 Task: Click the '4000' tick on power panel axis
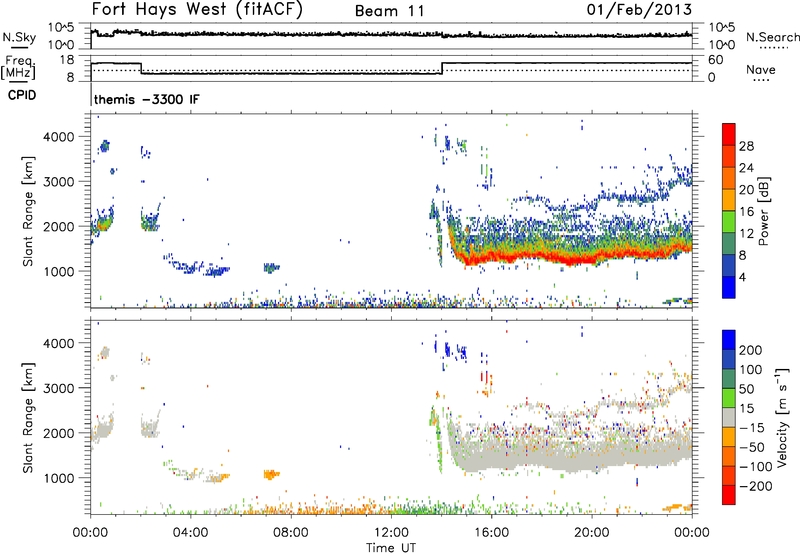[59, 137]
